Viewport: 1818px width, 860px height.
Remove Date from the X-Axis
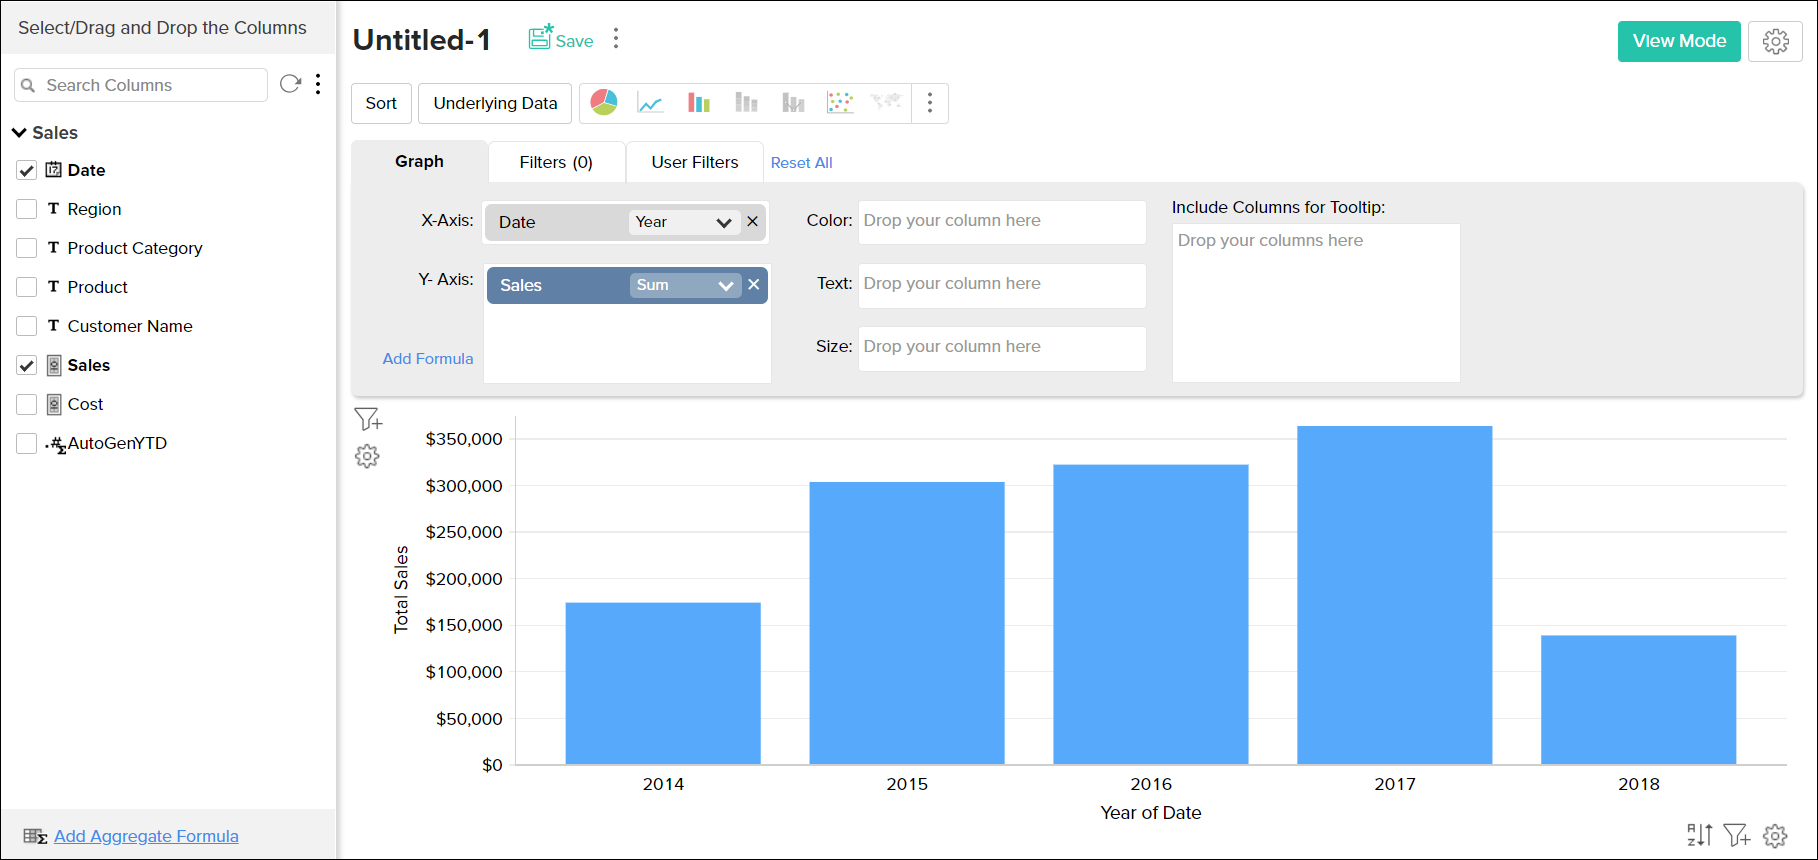tap(753, 222)
